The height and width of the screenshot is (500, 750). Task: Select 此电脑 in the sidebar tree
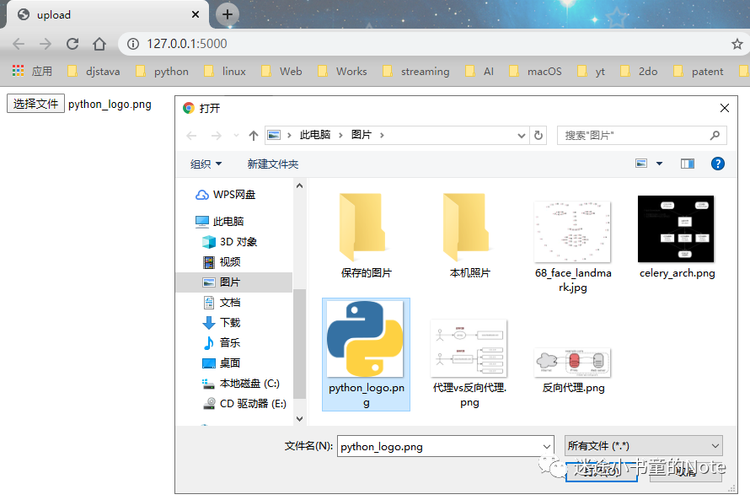tap(220, 221)
